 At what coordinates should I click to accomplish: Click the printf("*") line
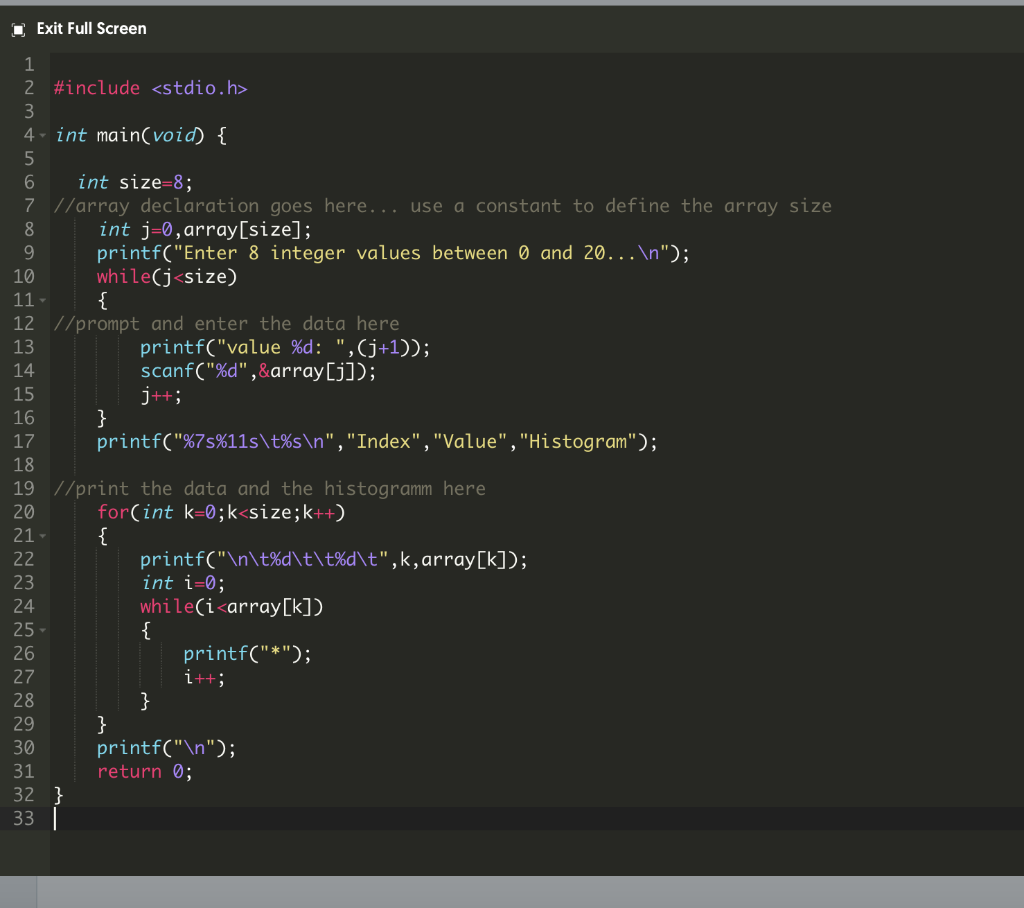click(248, 654)
